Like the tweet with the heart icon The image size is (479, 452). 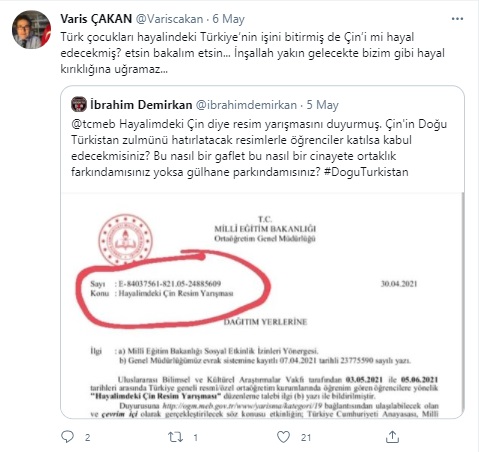point(284,437)
